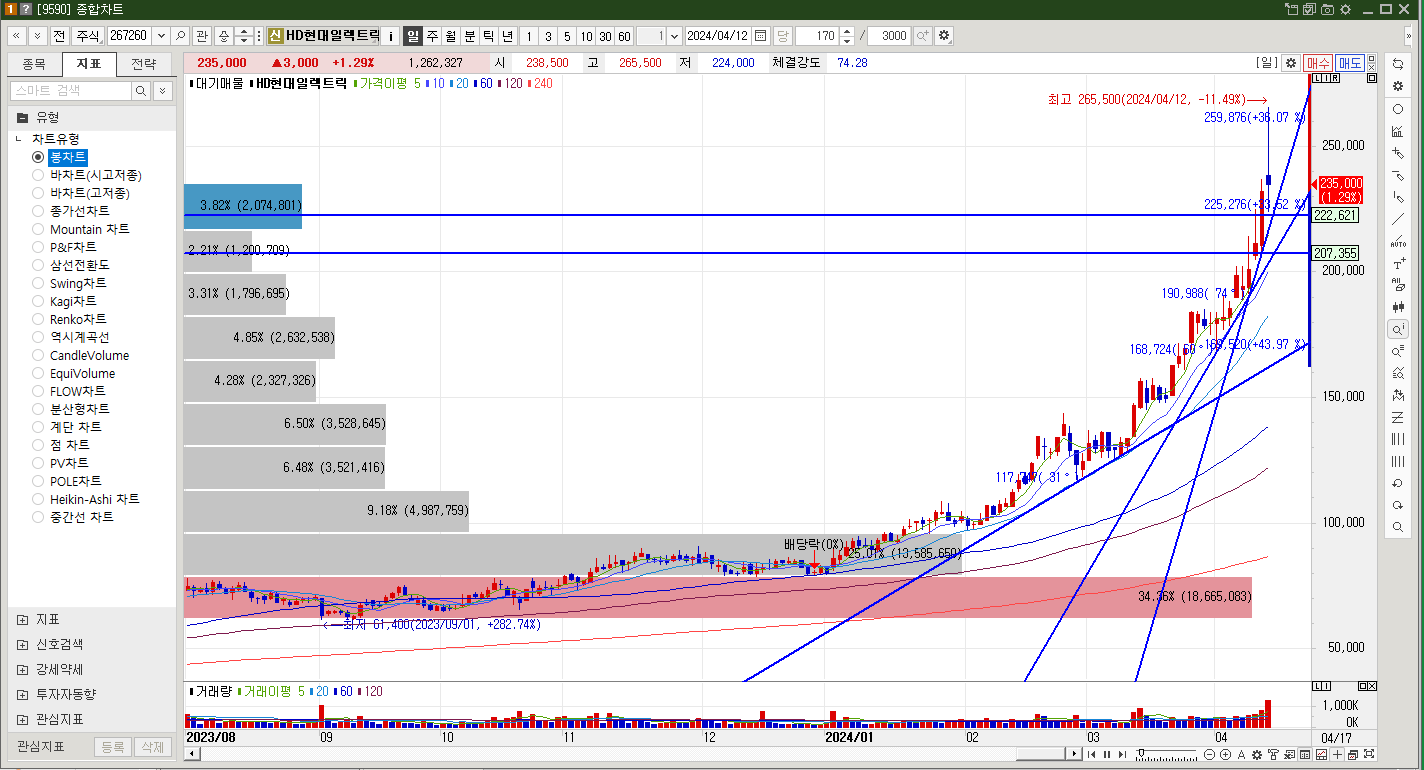Viewport: 1424px width, 770px height.
Task: Expand the 관심지표 section
Action: [22, 719]
